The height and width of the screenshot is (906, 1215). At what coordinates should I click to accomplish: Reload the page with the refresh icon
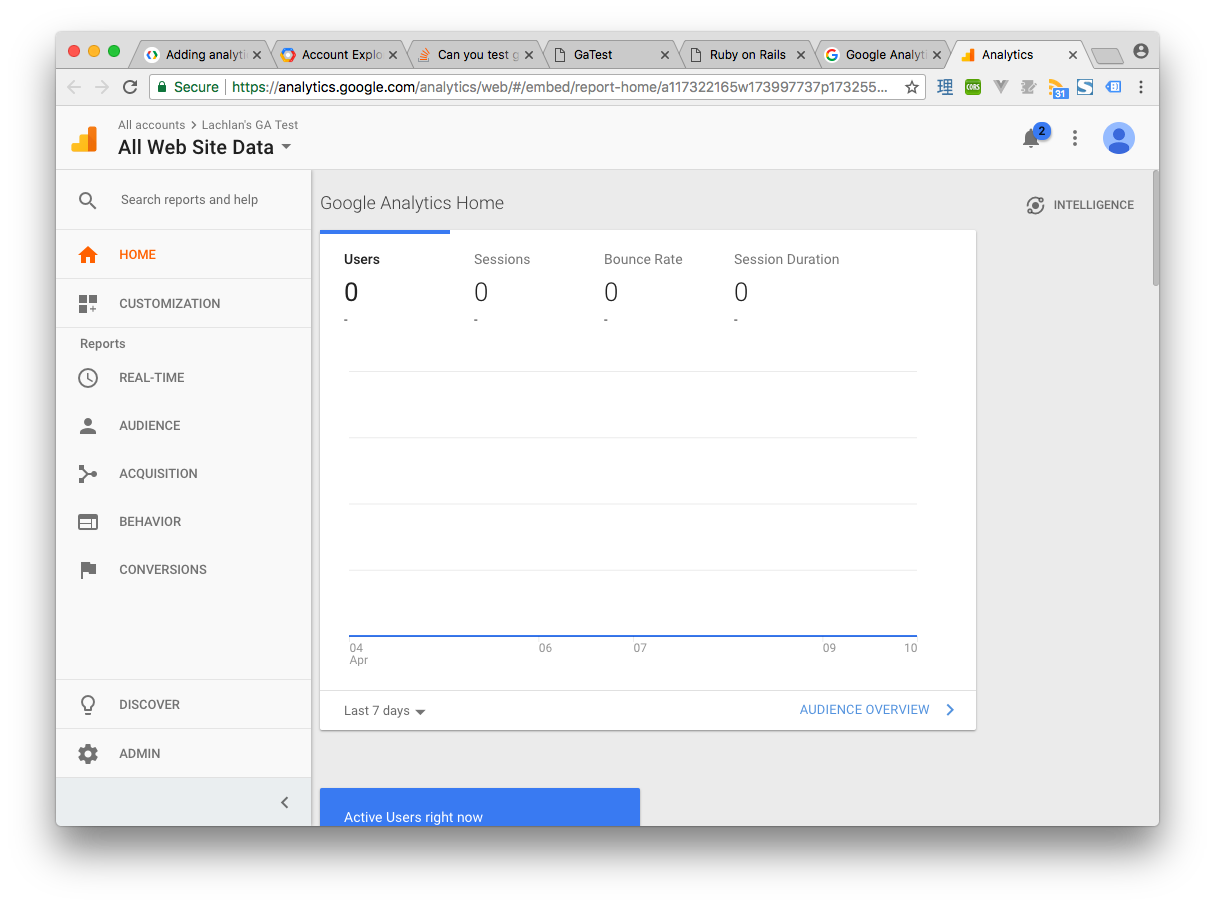[130, 87]
